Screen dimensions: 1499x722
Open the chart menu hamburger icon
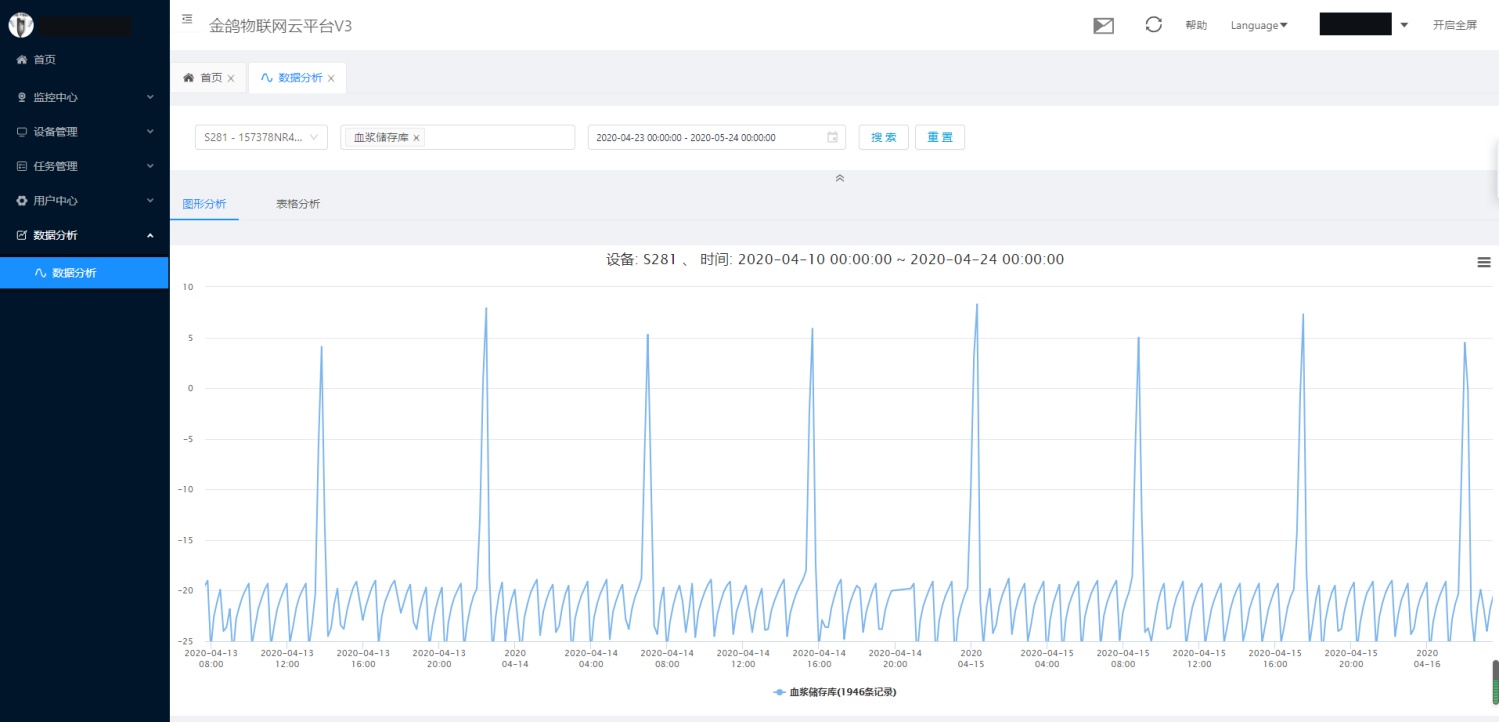click(x=1484, y=262)
